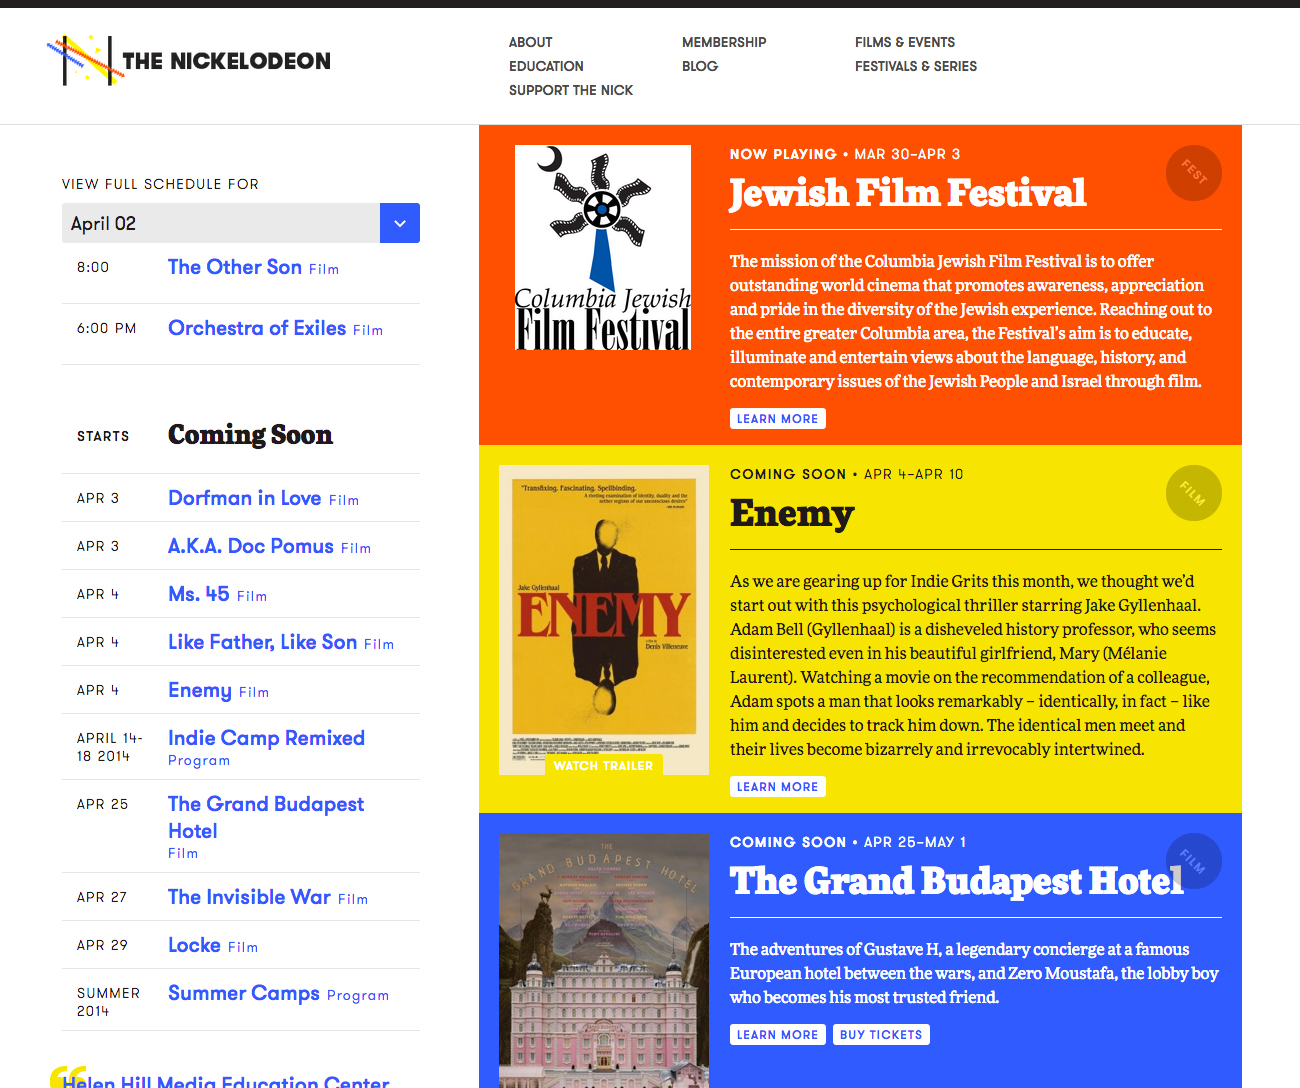
Task: Click the '6:00 PM' showtime text
Action: [x=107, y=328]
